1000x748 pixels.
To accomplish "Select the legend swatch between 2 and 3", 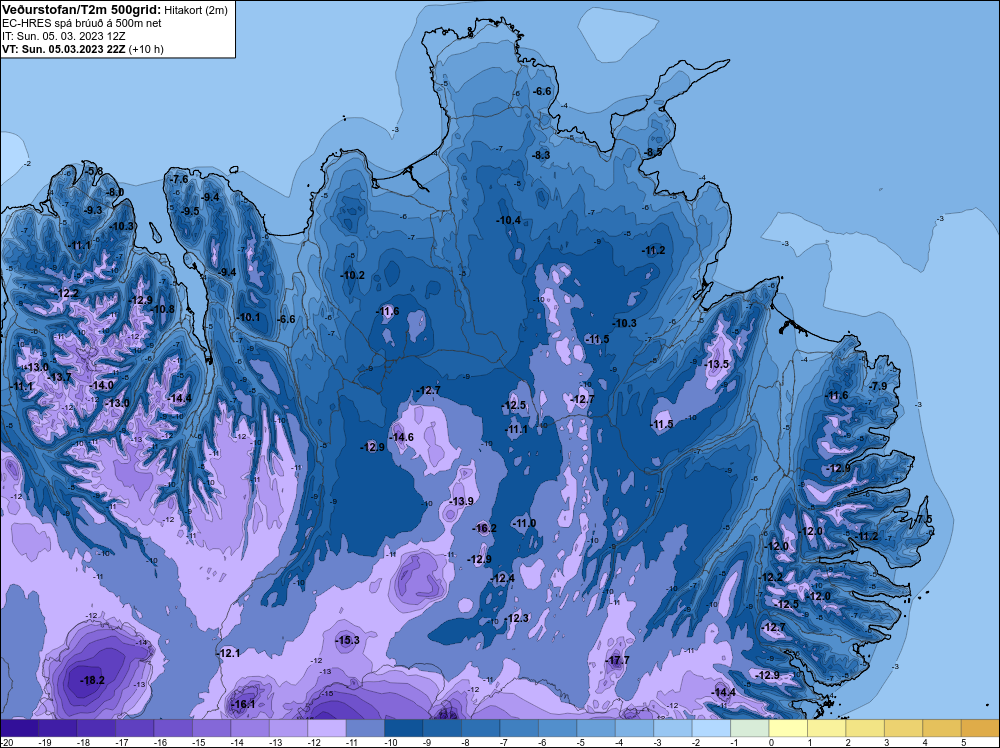I will pos(865,728).
